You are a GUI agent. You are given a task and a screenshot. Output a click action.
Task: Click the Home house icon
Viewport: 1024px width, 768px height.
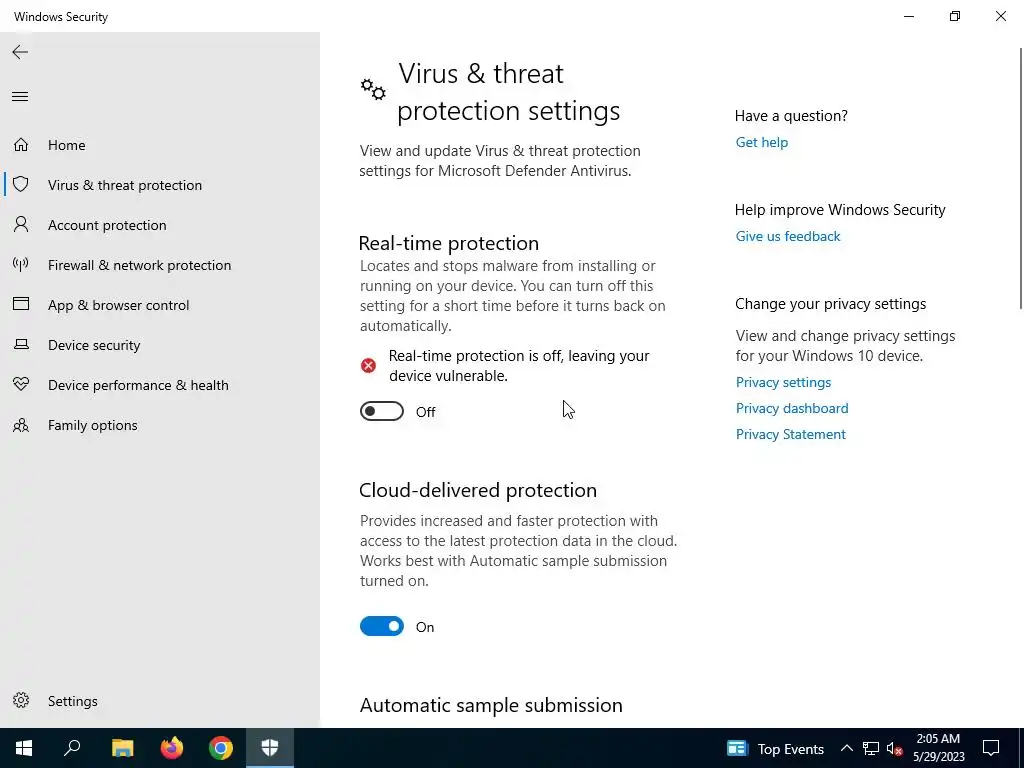pos(21,144)
